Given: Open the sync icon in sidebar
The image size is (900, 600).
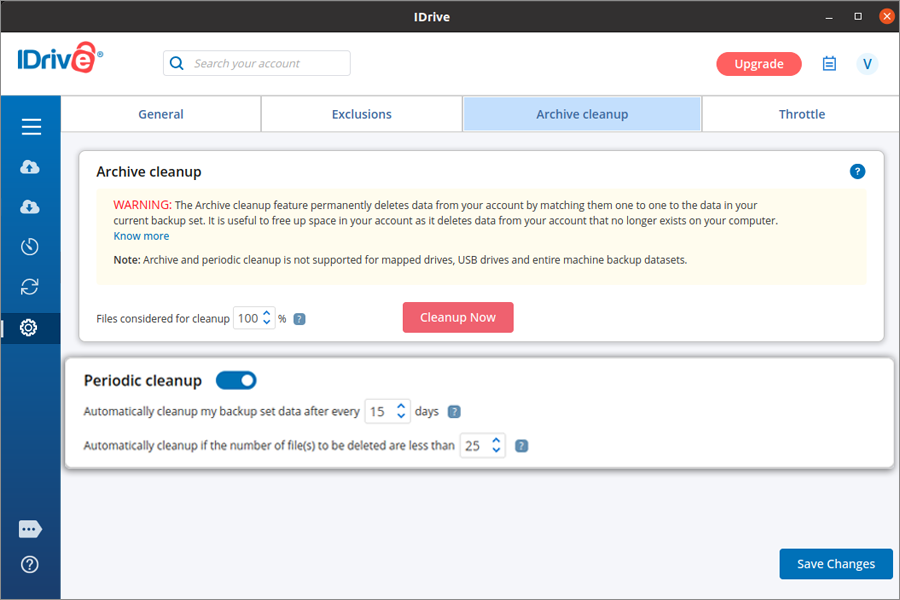Looking at the screenshot, I should click(x=30, y=287).
